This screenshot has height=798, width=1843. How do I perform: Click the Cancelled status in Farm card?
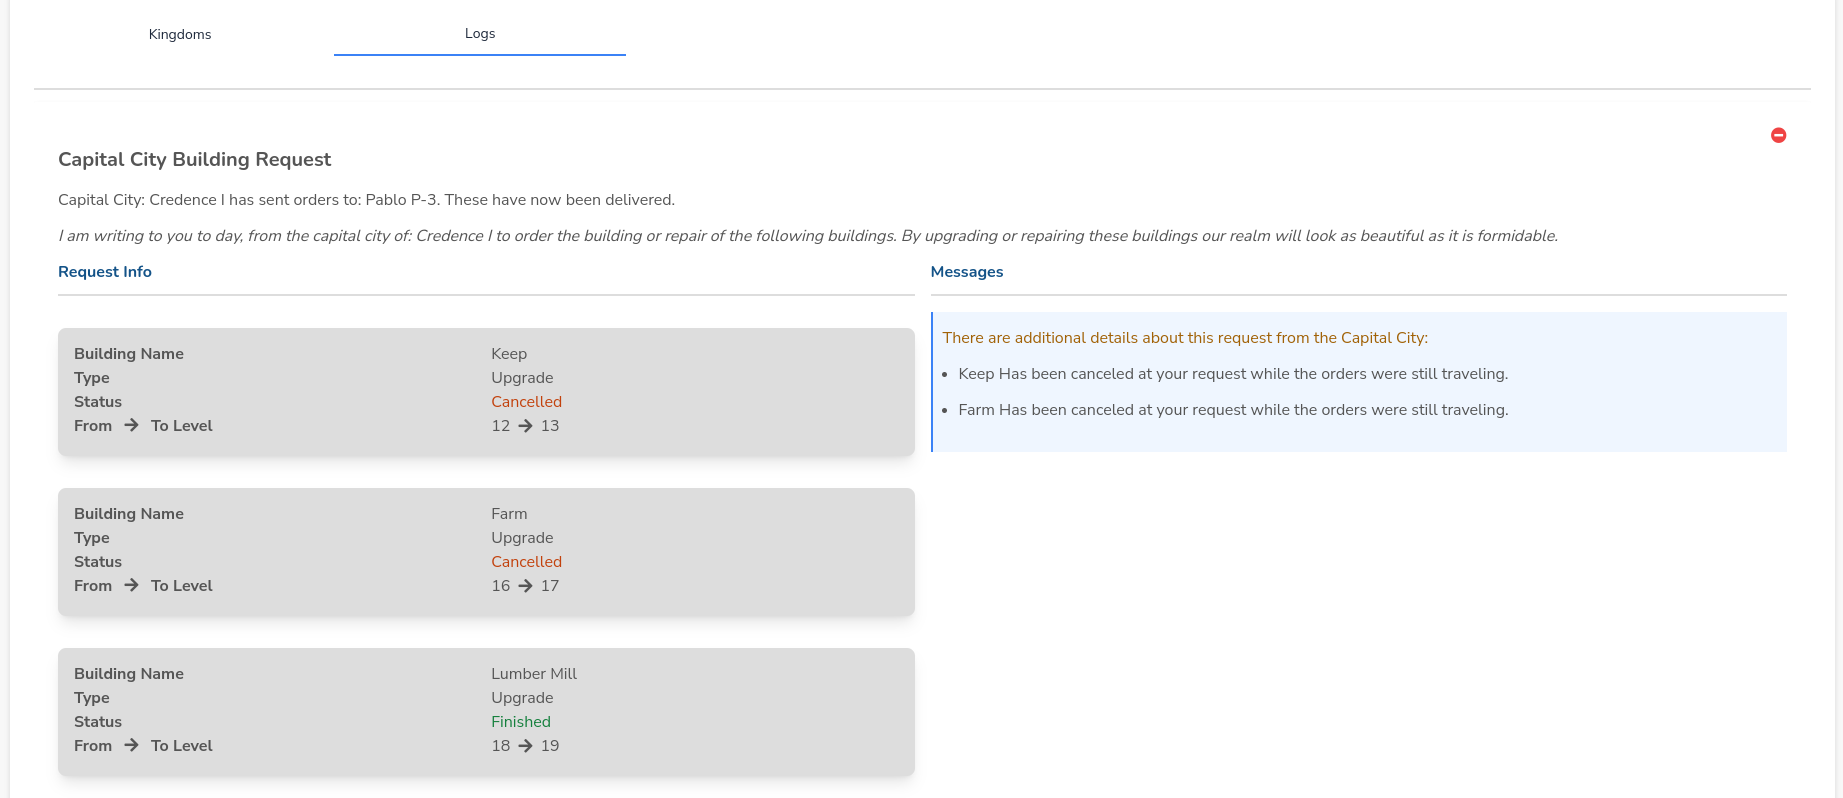point(526,562)
